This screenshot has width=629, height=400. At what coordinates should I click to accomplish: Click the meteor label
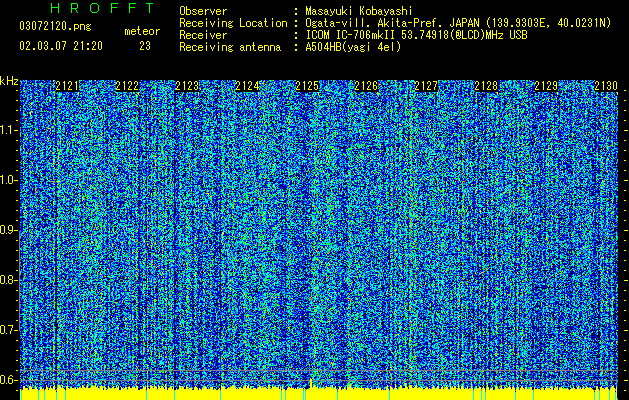142,31
